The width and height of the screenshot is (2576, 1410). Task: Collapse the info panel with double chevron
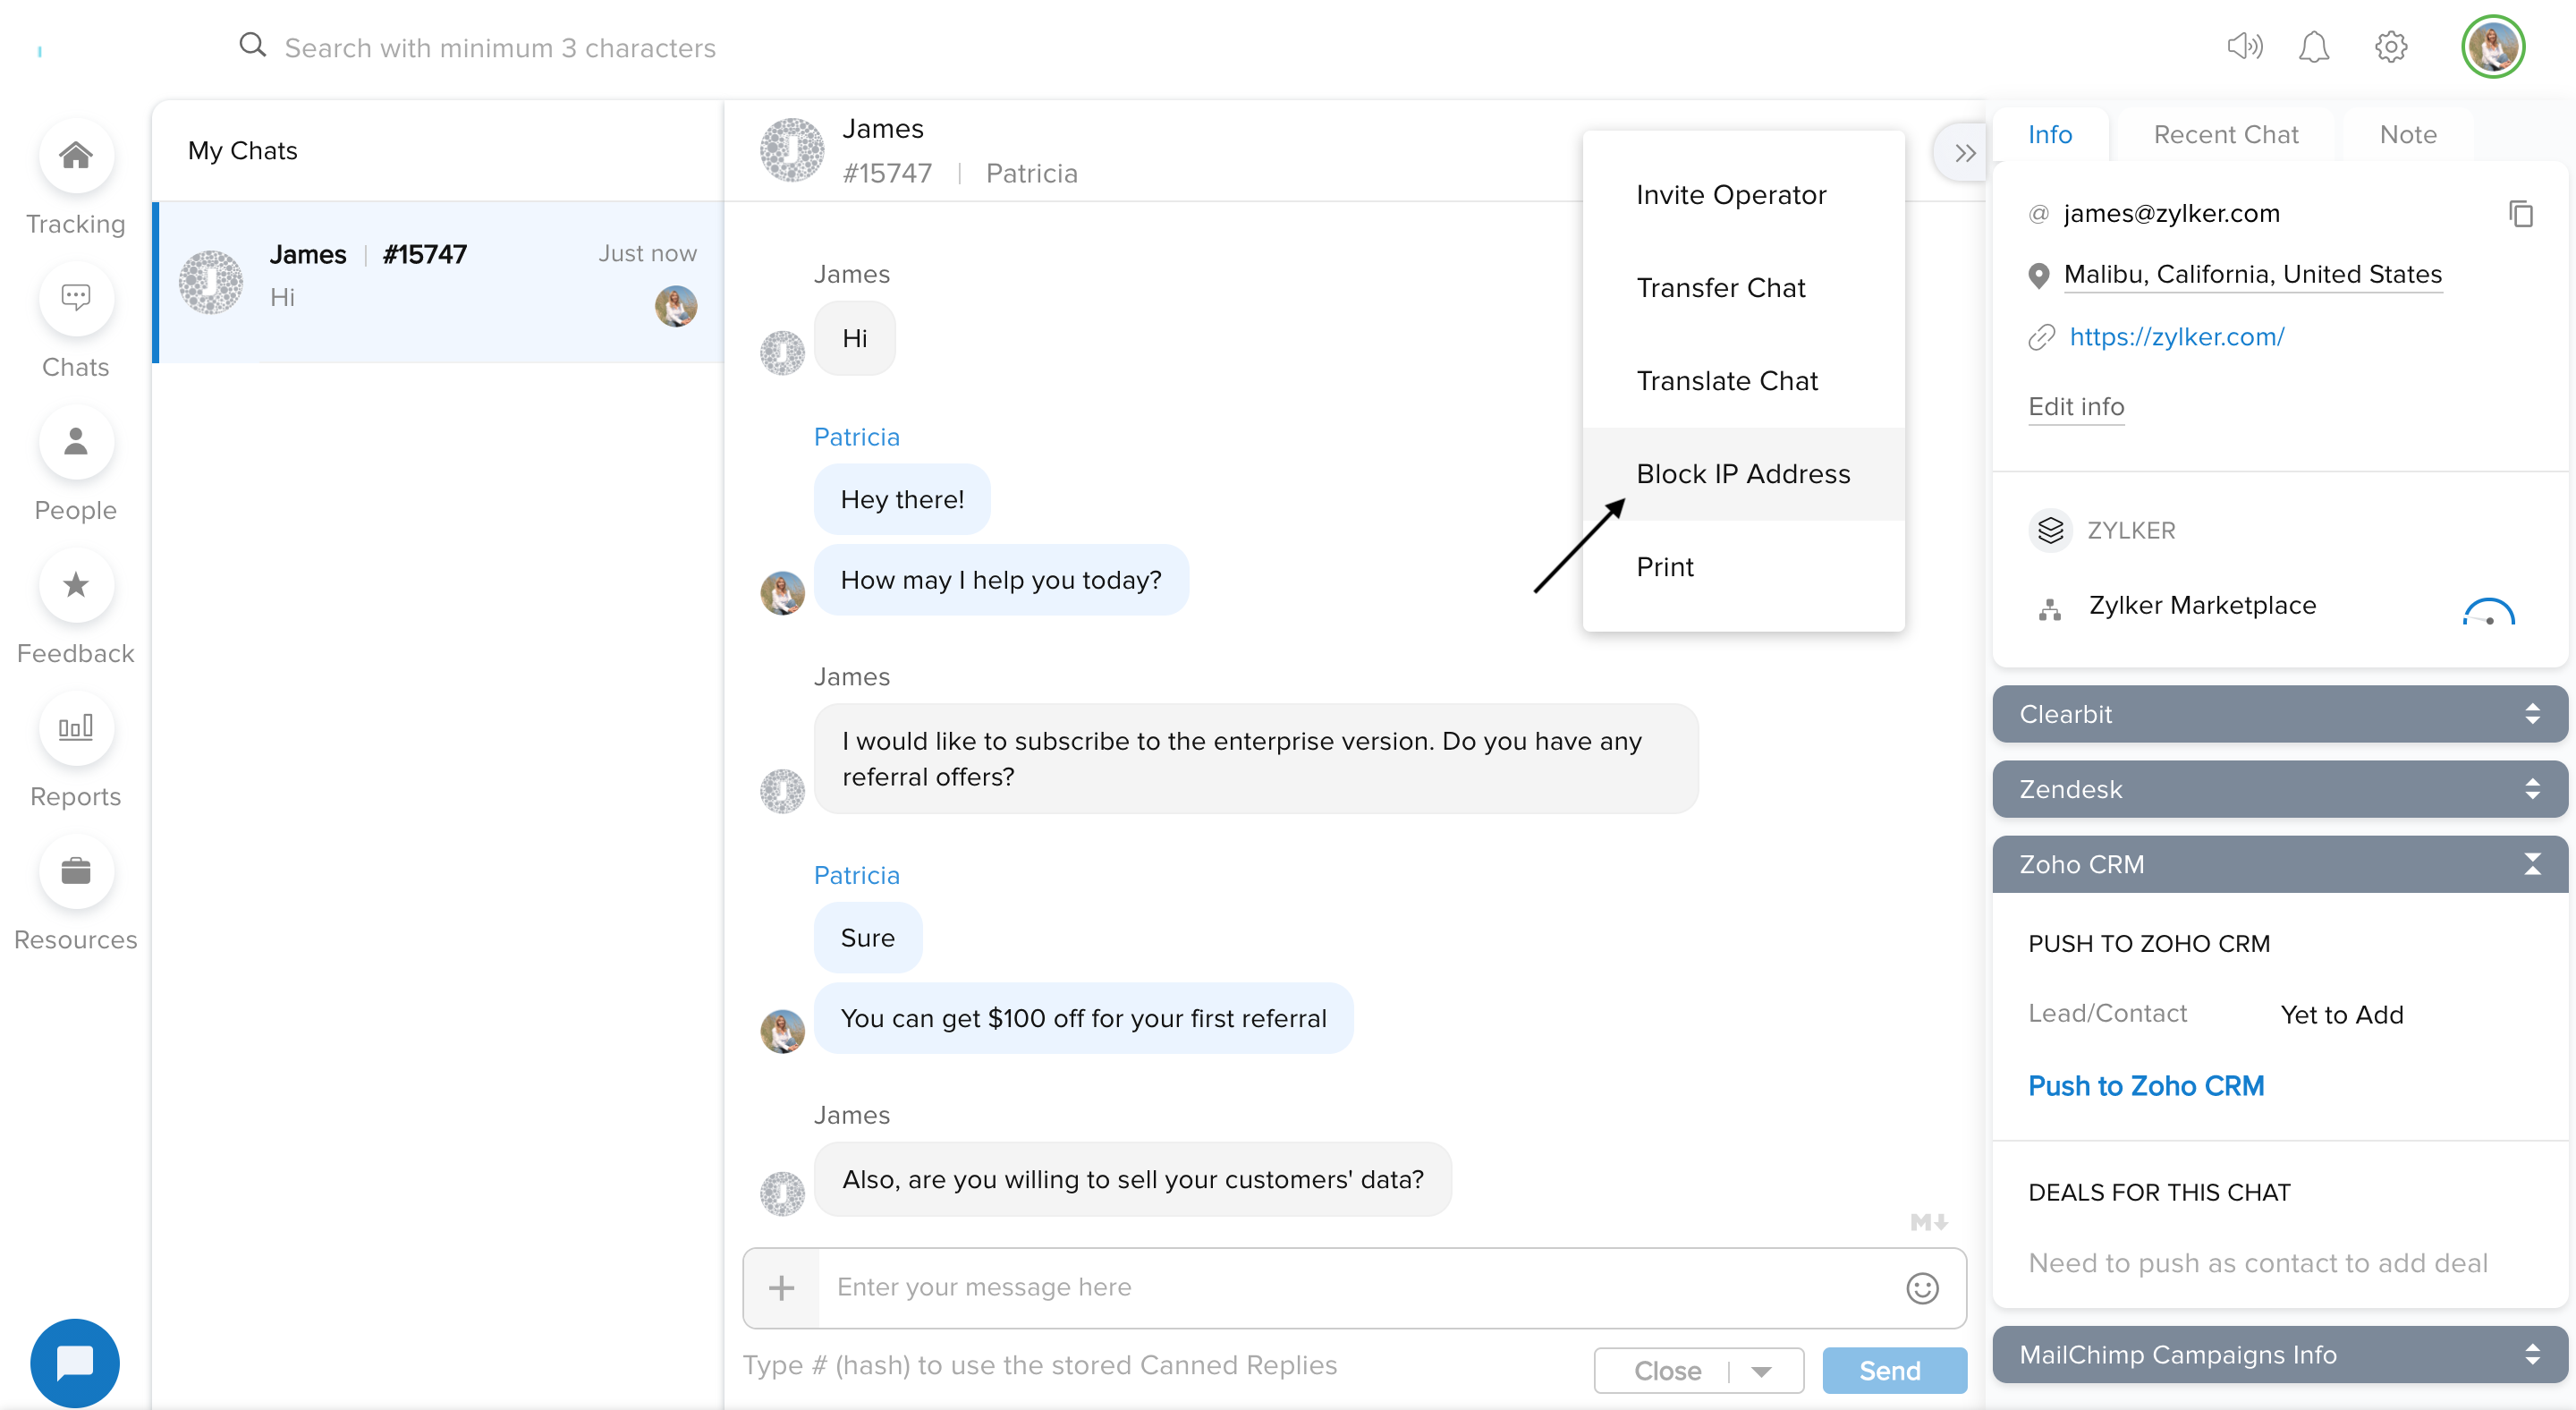pyautogui.click(x=1964, y=153)
